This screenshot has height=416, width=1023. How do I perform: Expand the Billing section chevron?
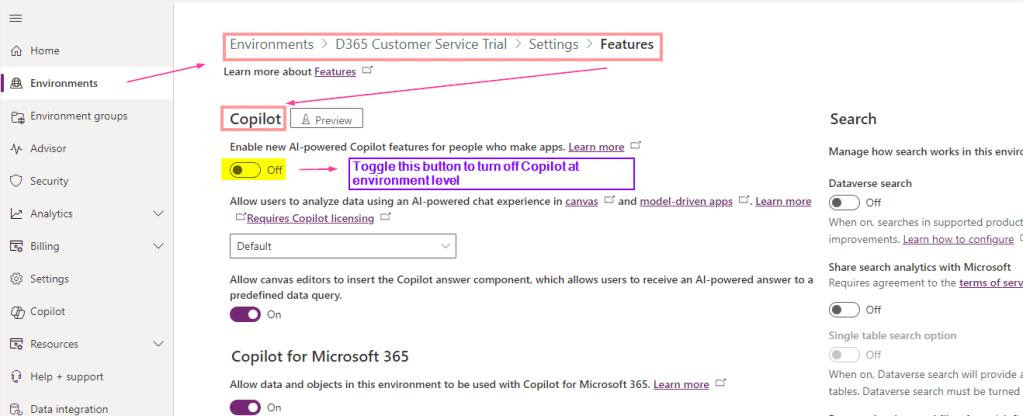pyautogui.click(x=158, y=246)
